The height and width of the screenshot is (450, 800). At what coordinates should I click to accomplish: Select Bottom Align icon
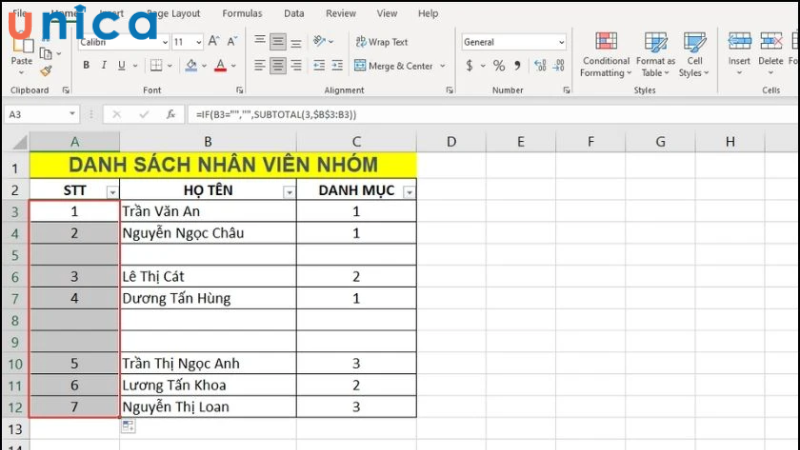point(296,42)
